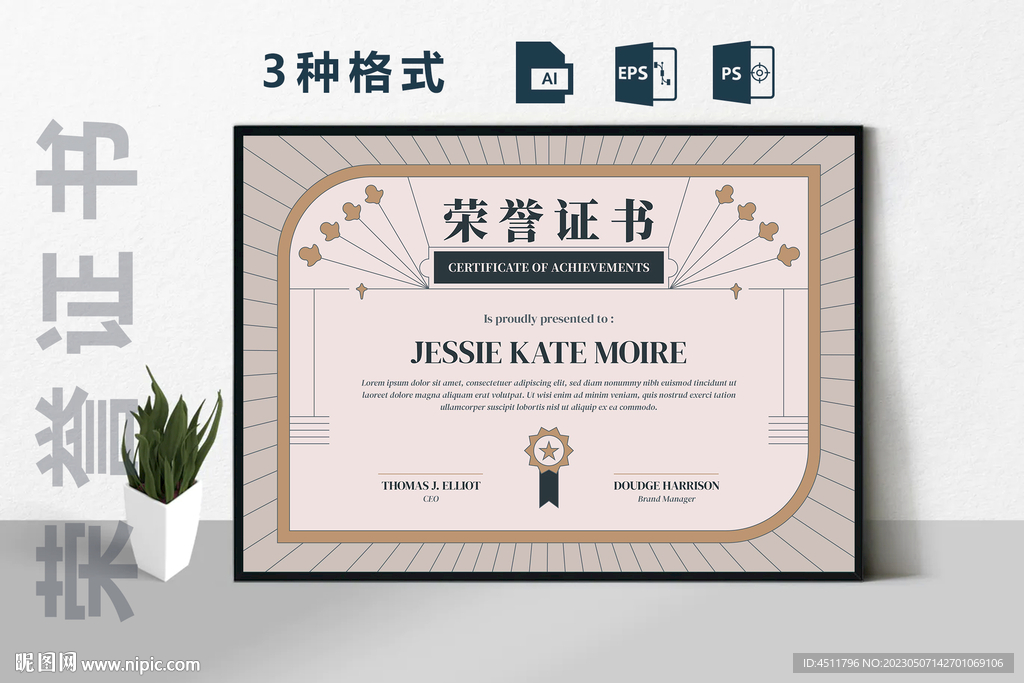
Task: Select the name "JESSIE KATE MOIRE"
Action: 549,353
